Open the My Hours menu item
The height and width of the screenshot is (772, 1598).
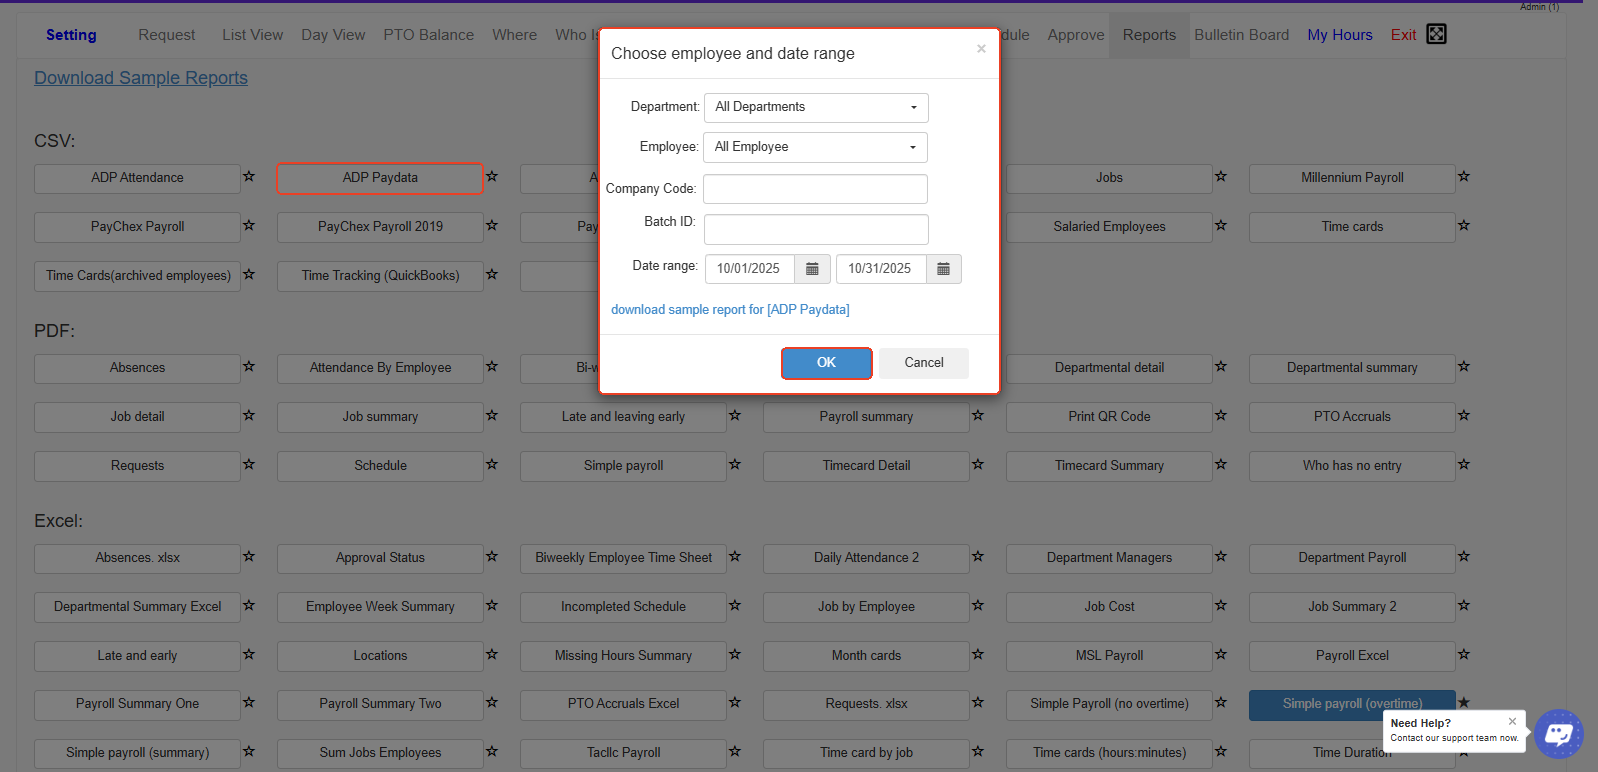coord(1339,35)
